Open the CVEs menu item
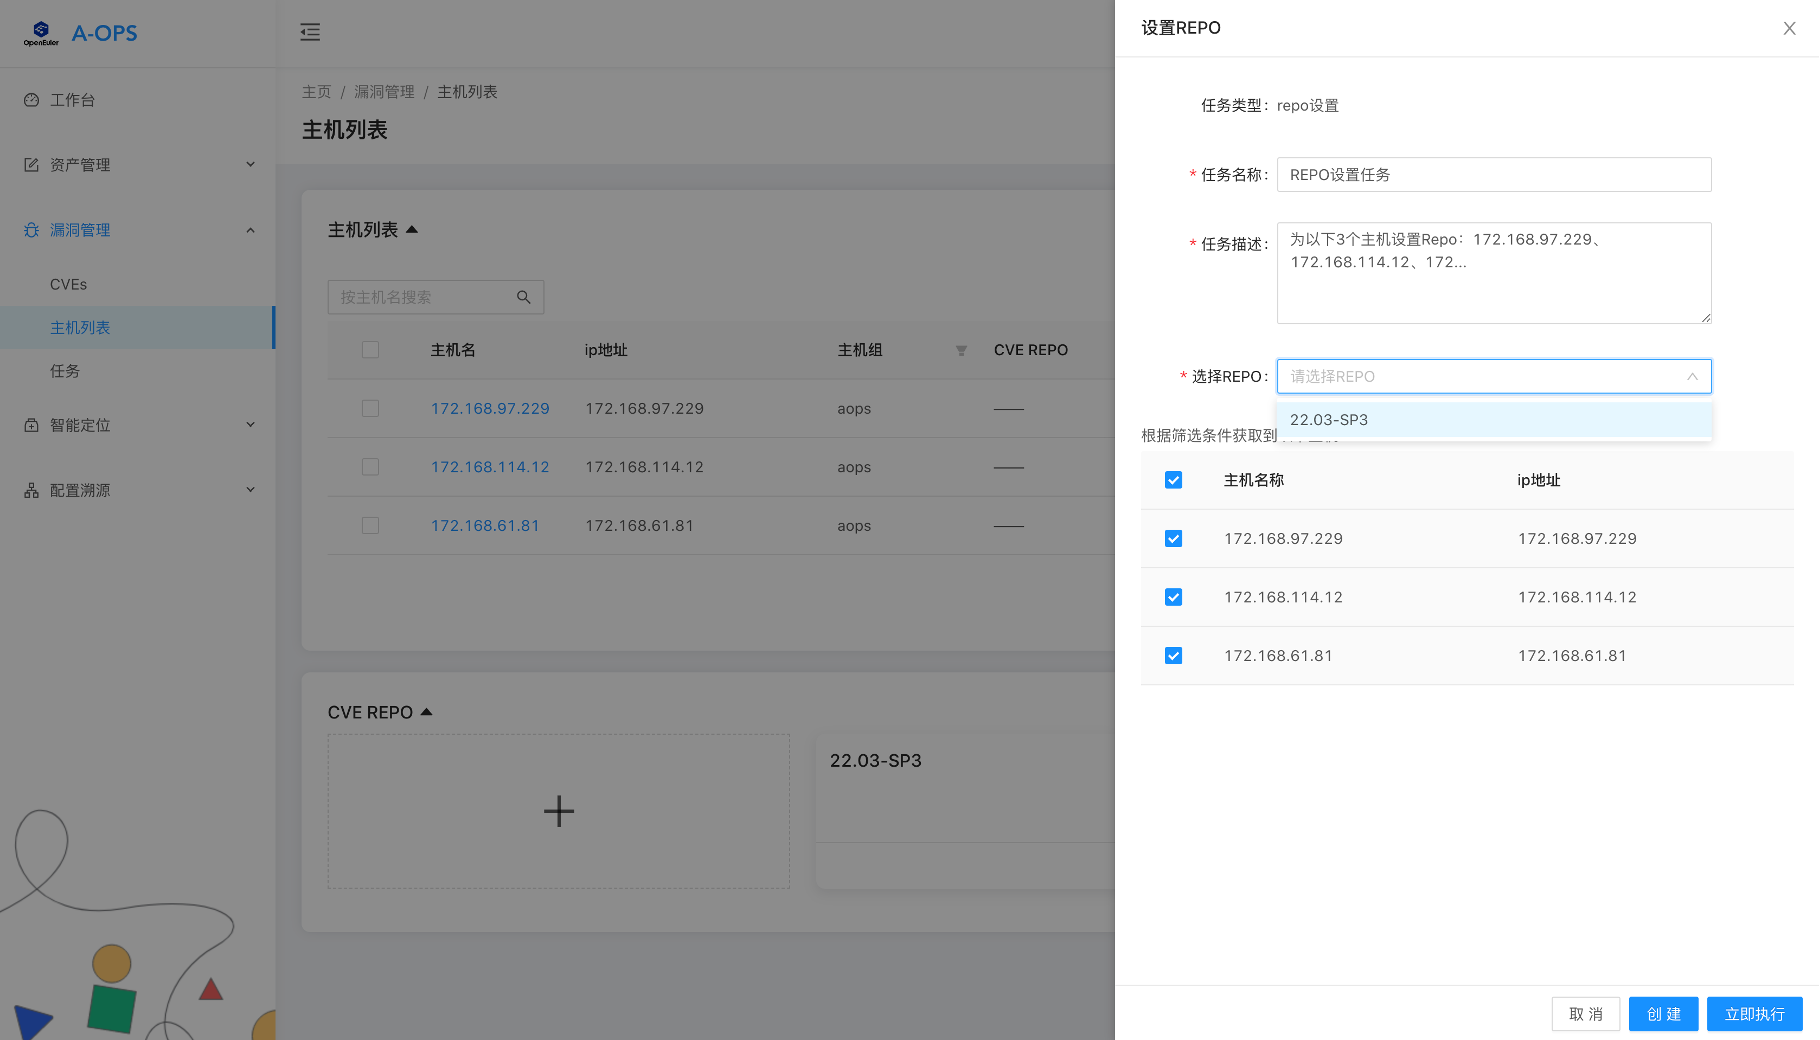Viewport: 1820px width, 1040px height. [69, 283]
